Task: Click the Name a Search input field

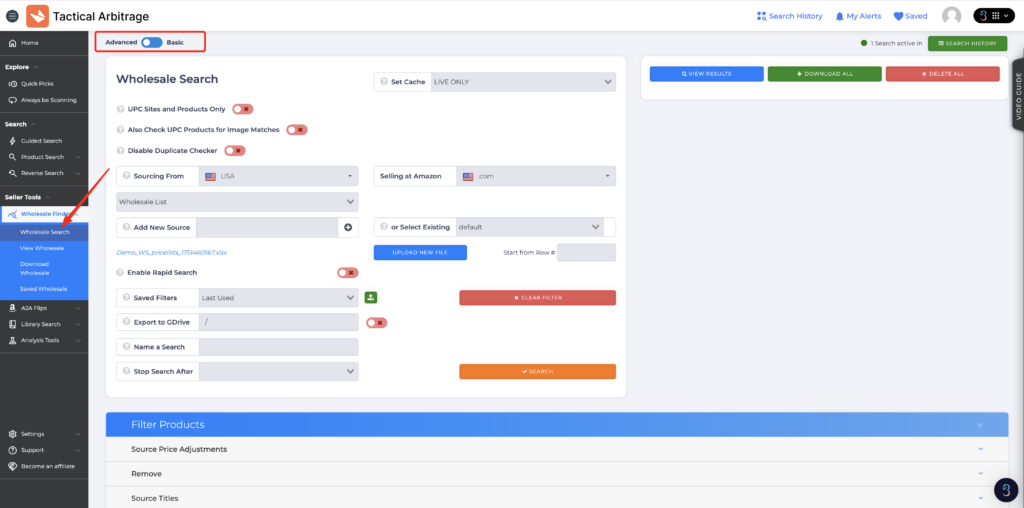Action: 278,347
